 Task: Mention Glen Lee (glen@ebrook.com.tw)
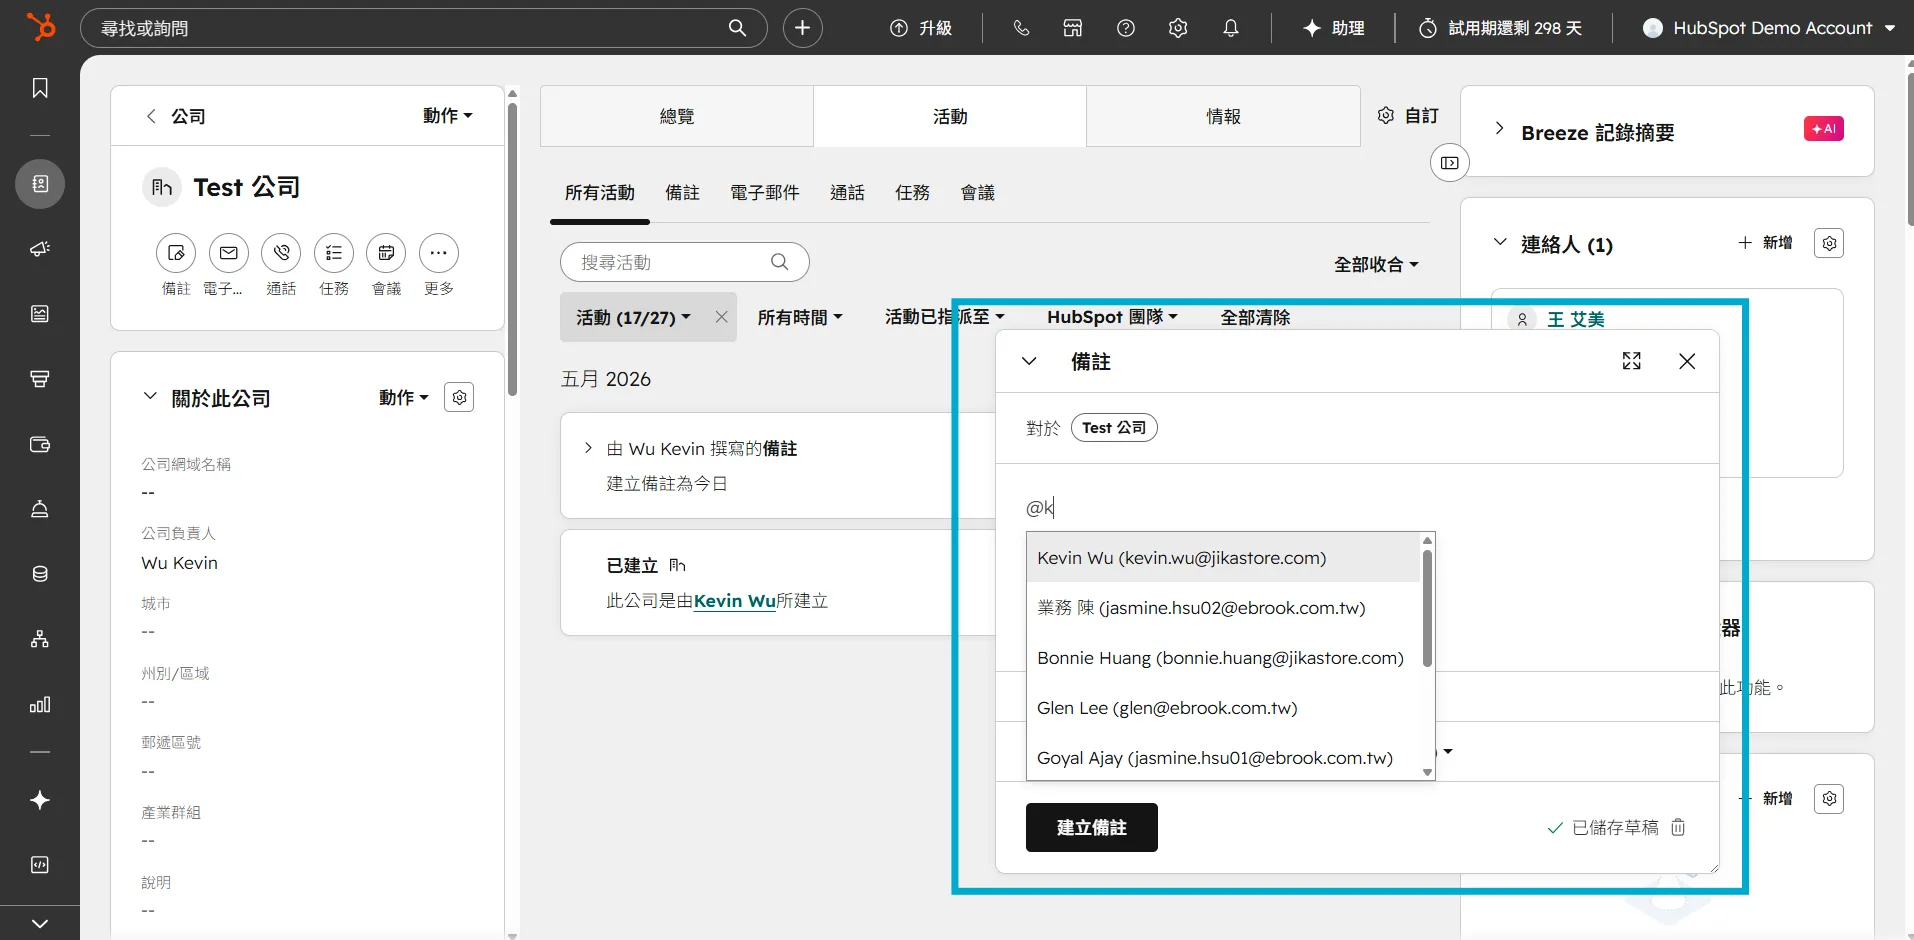tap(1223, 708)
